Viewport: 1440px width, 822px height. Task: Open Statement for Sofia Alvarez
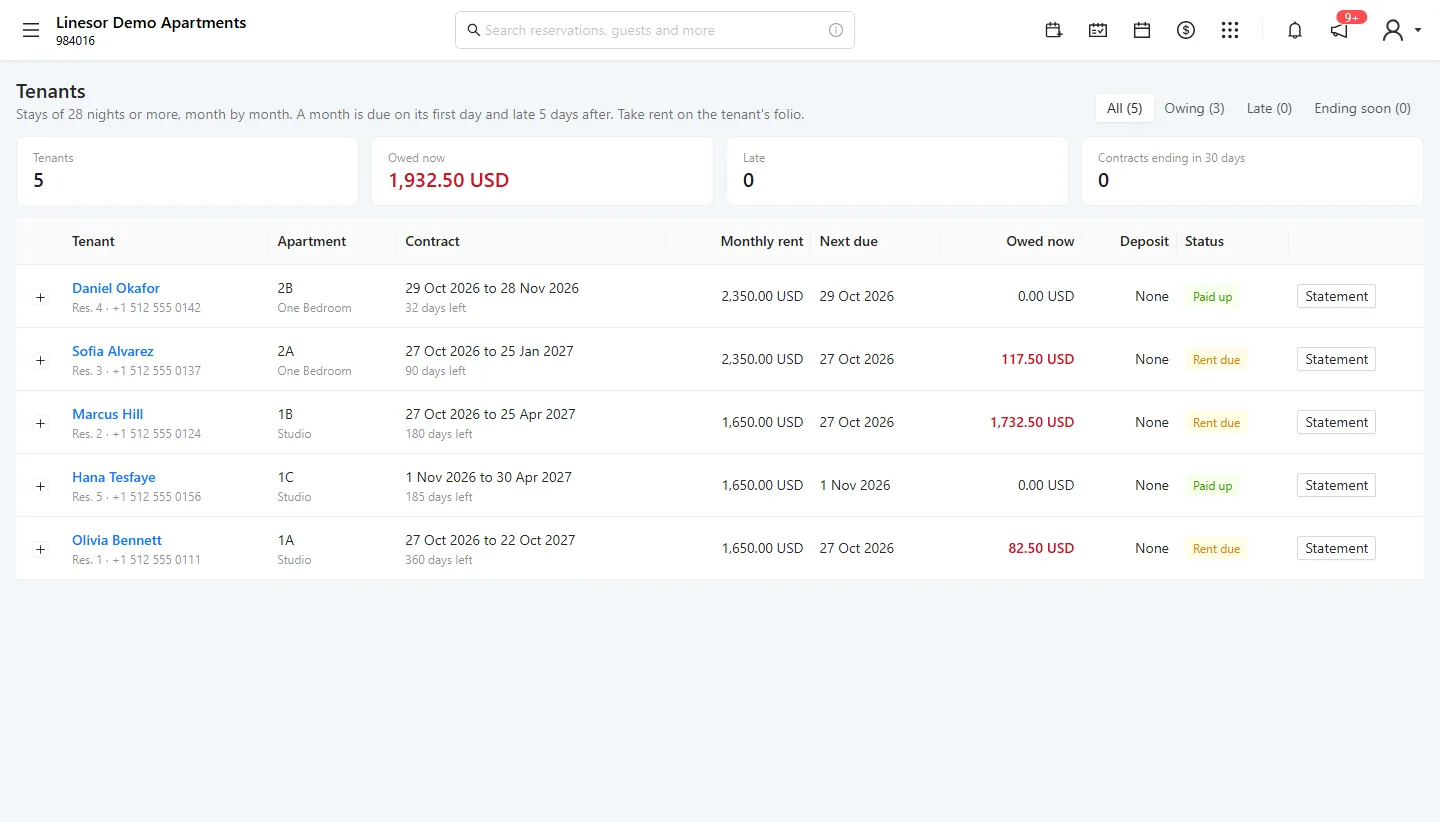point(1336,359)
